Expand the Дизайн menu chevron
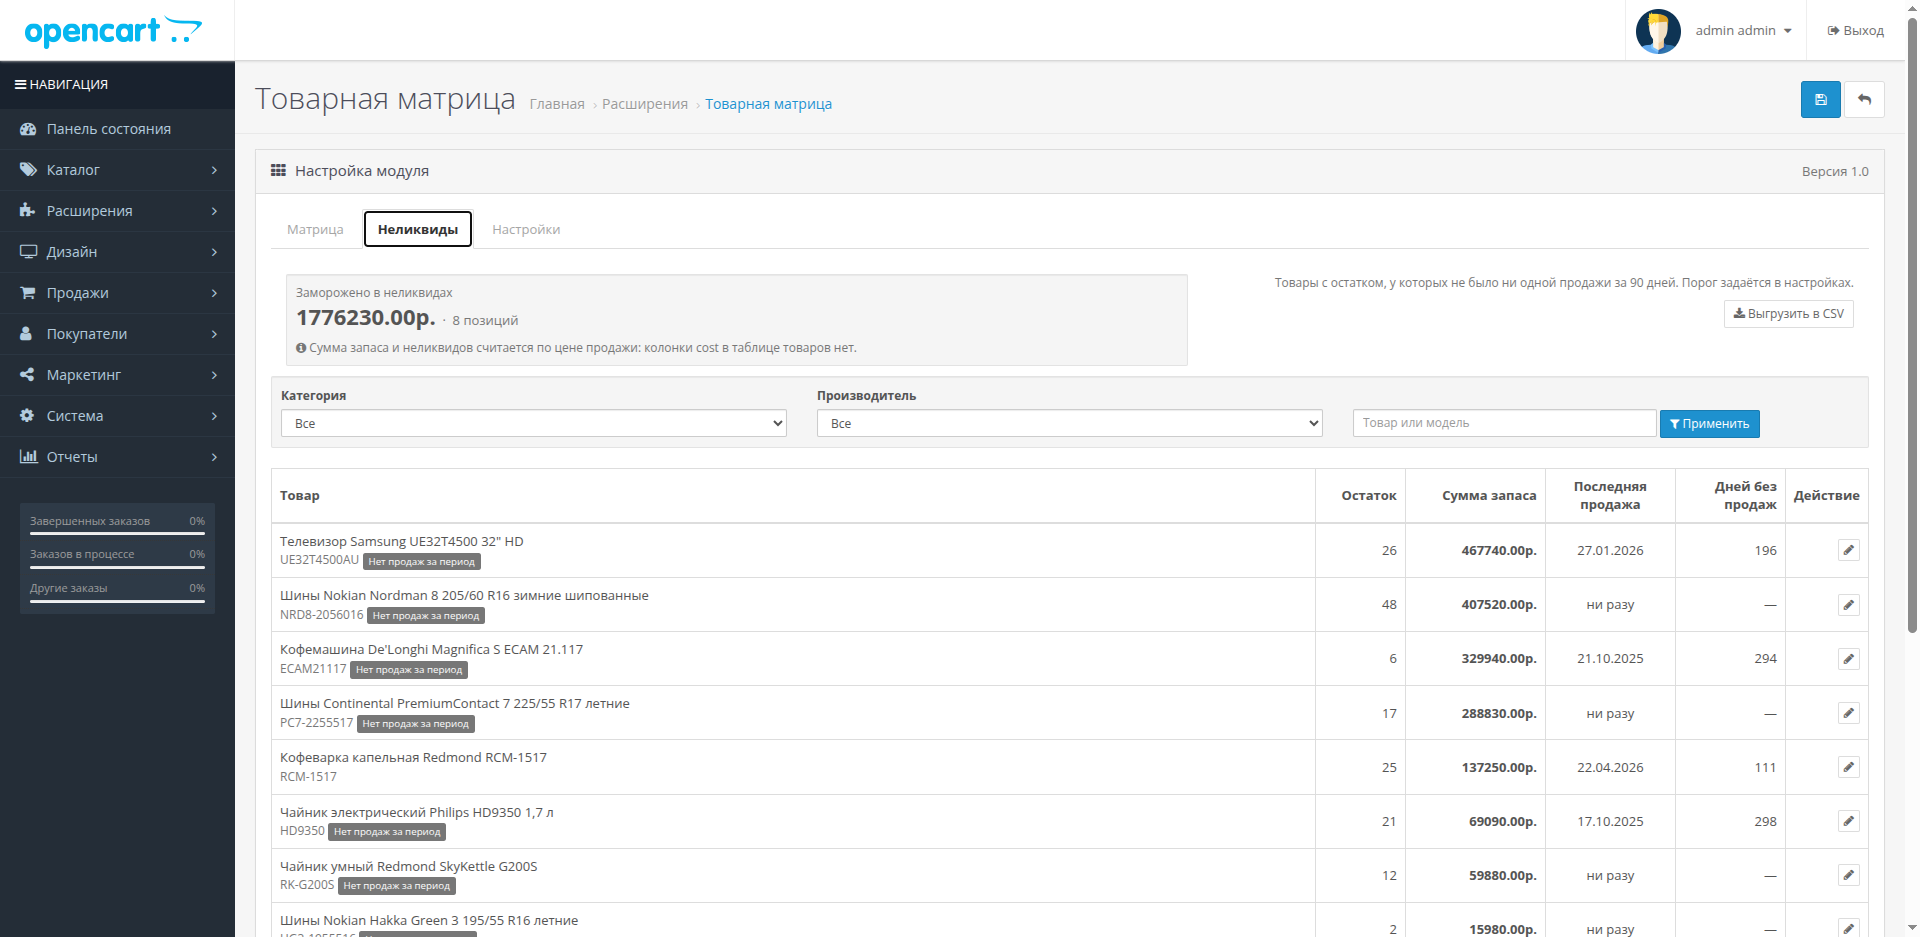Image resolution: width=1920 pixels, height=937 pixels. [214, 252]
